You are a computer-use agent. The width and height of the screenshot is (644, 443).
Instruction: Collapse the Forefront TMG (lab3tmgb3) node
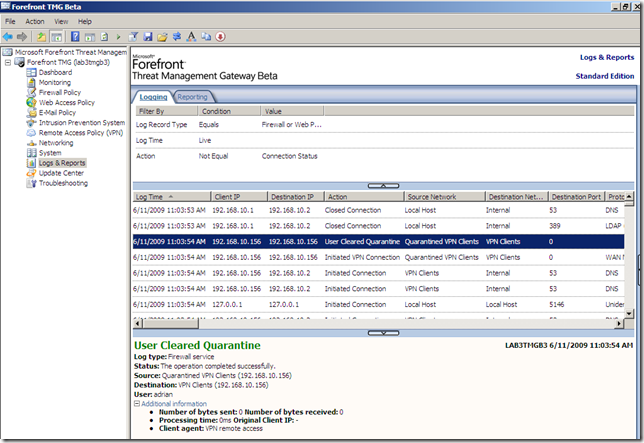(7, 62)
